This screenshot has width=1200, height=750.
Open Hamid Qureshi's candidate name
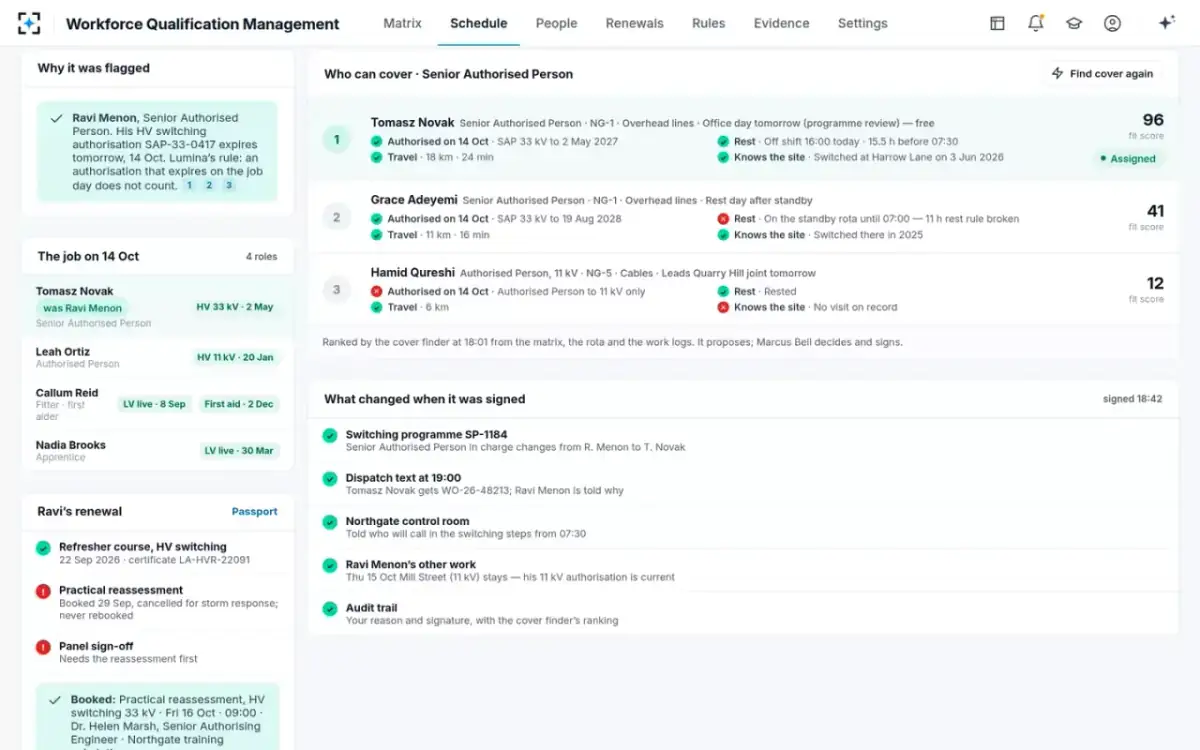(412, 272)
